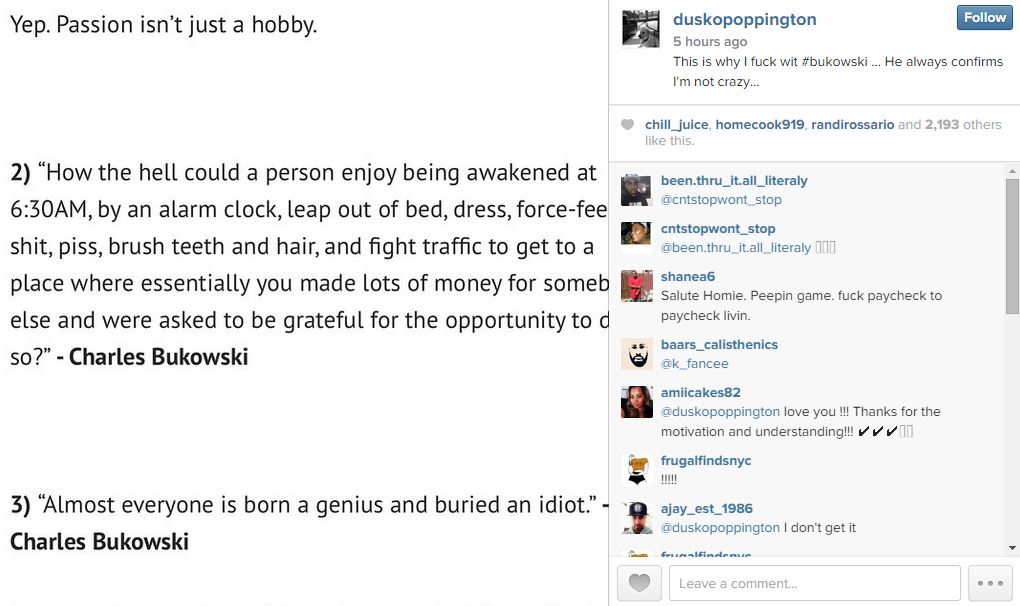The width and height of the screenshot is (1020, 606).
Task: Open cntstopwont_stop's profile picture
Action: click(637, 238)
